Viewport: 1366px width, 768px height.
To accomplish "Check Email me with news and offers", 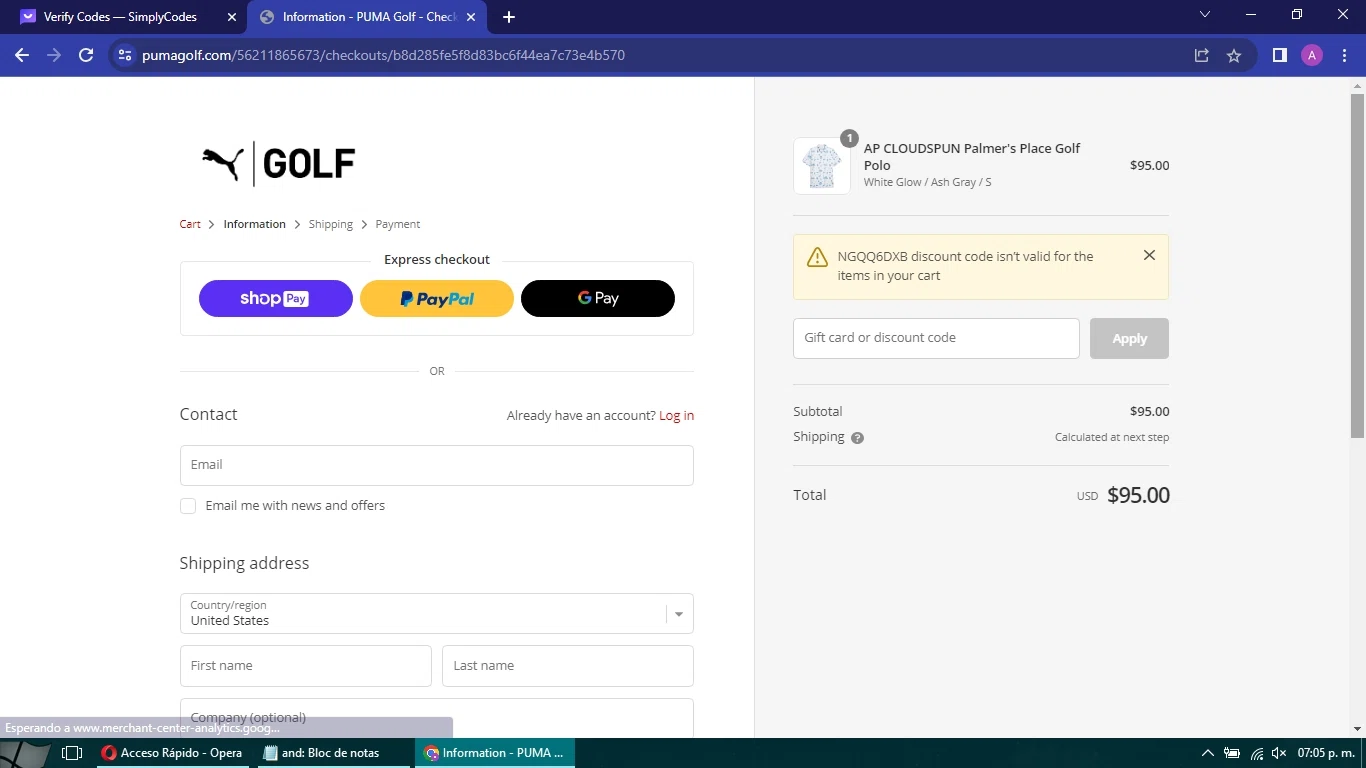I will pyautogui.click(x=188, y=506).
